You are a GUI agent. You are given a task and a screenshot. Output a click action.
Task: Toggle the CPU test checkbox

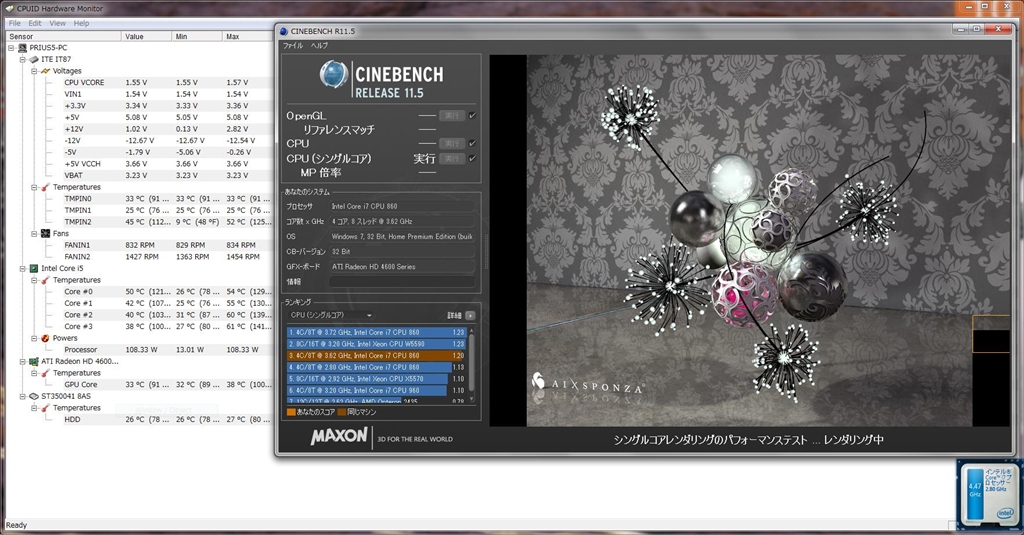(x=473, y=144)
